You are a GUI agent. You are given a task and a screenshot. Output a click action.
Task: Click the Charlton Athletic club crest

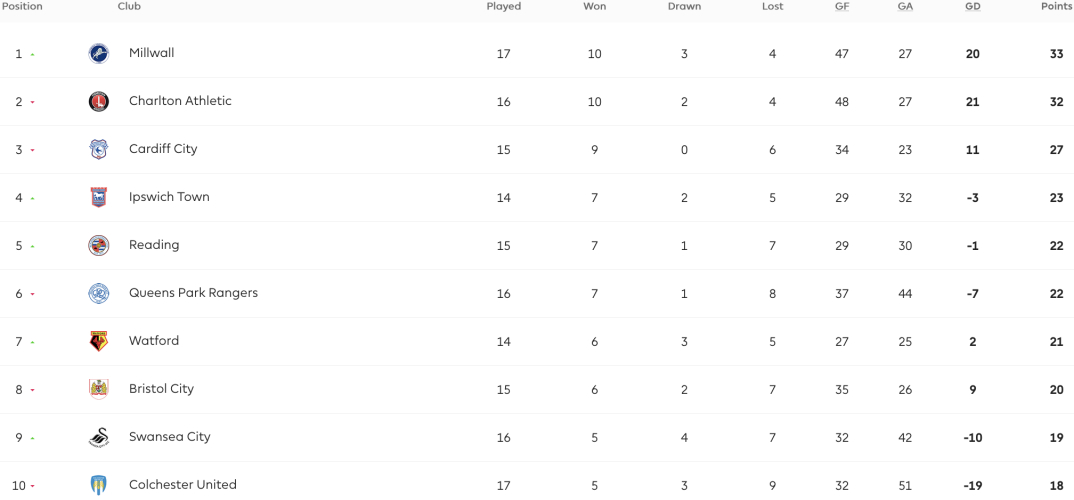(x=99, y=101)
